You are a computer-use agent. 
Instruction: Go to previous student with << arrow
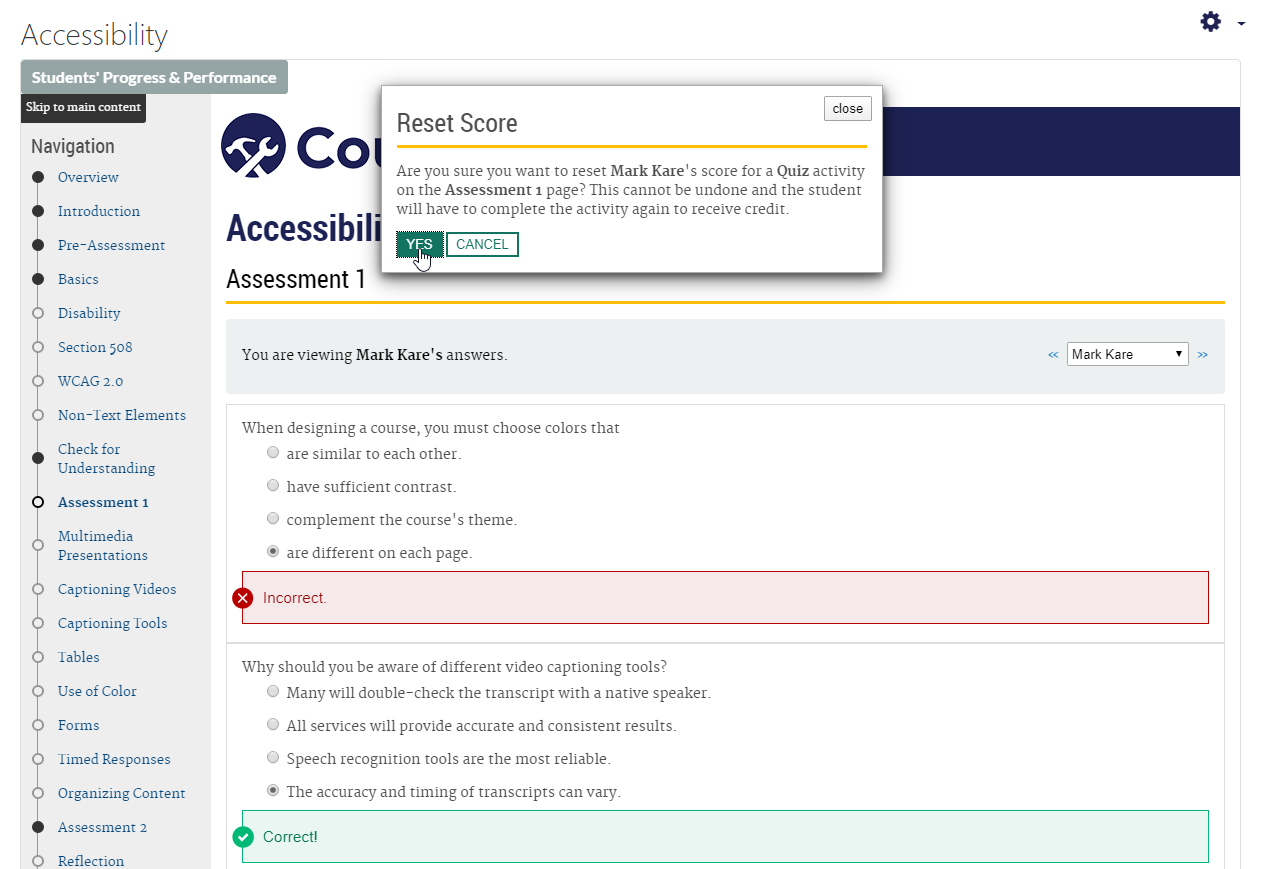click(1053, 354)
